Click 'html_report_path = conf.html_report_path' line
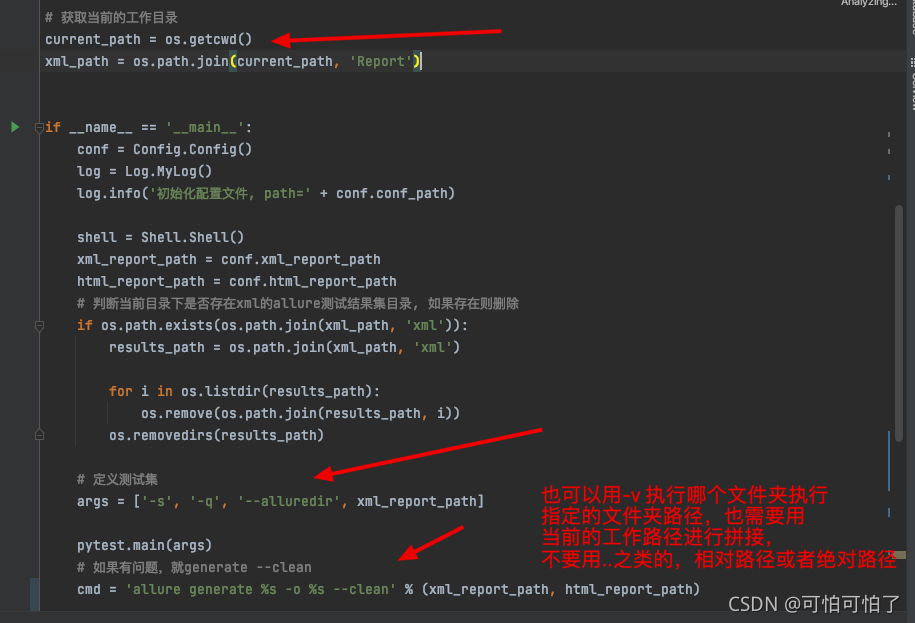The width and height of the screenshot is (915, 623). 236,282
